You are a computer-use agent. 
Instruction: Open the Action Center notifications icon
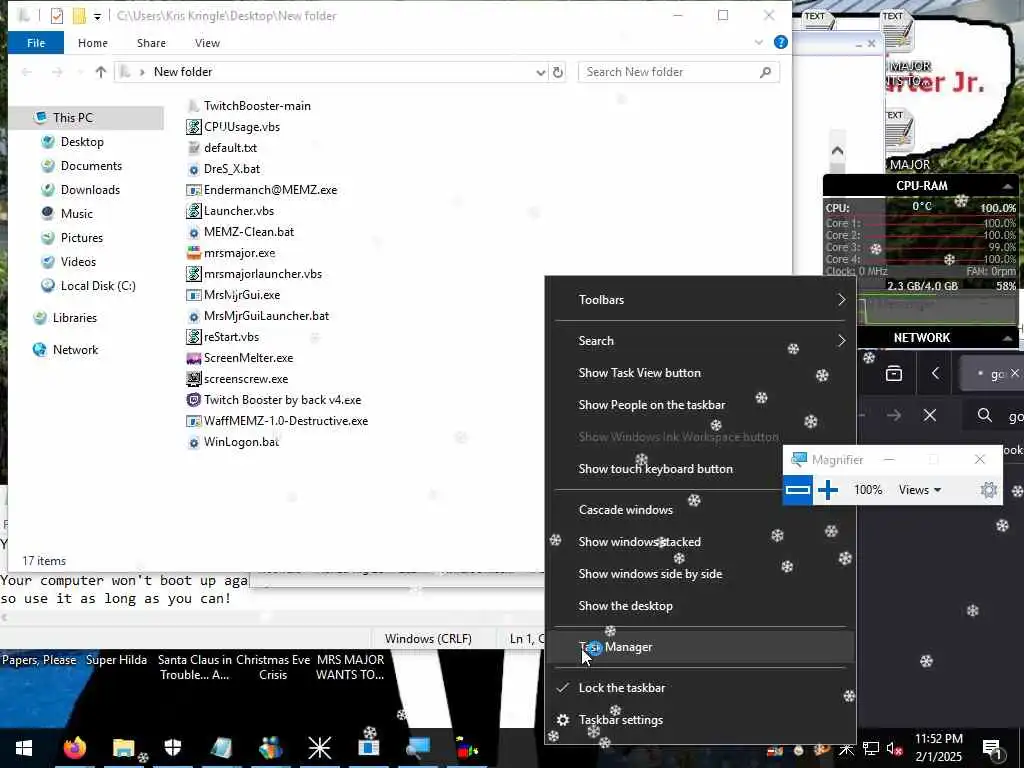(x=993, y=748)
